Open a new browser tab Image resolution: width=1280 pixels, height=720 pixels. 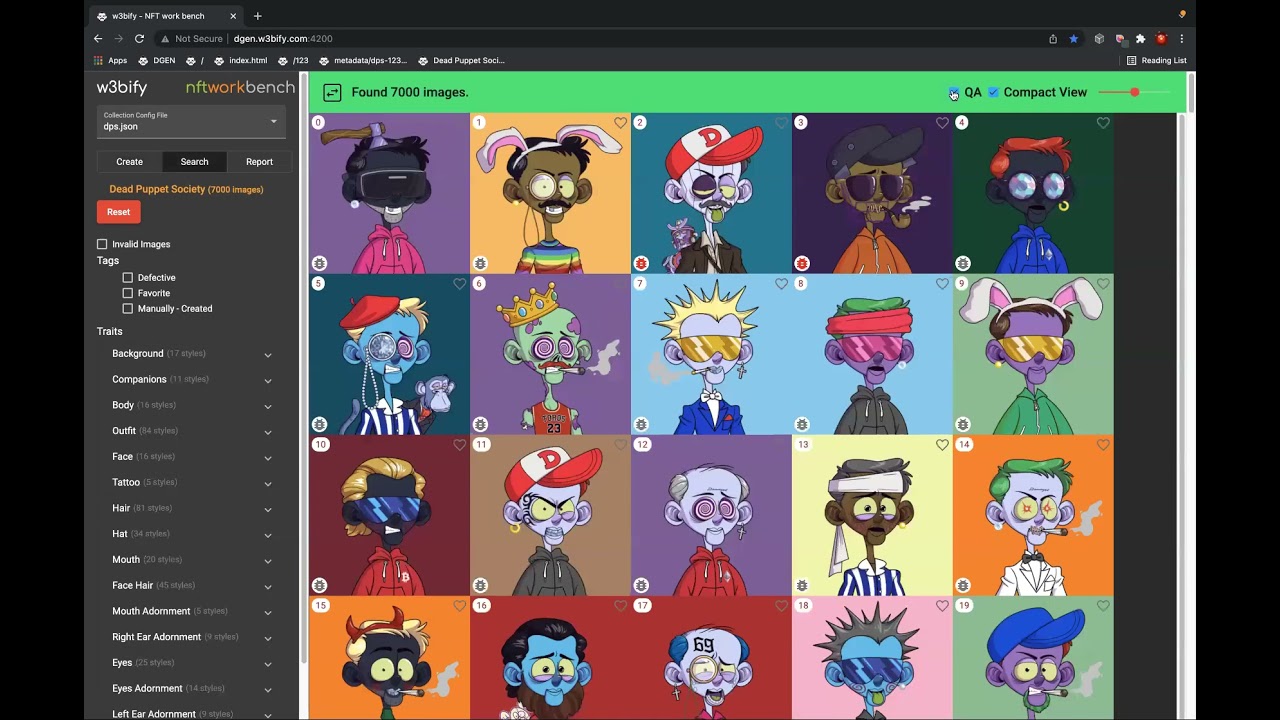(257, 16)
